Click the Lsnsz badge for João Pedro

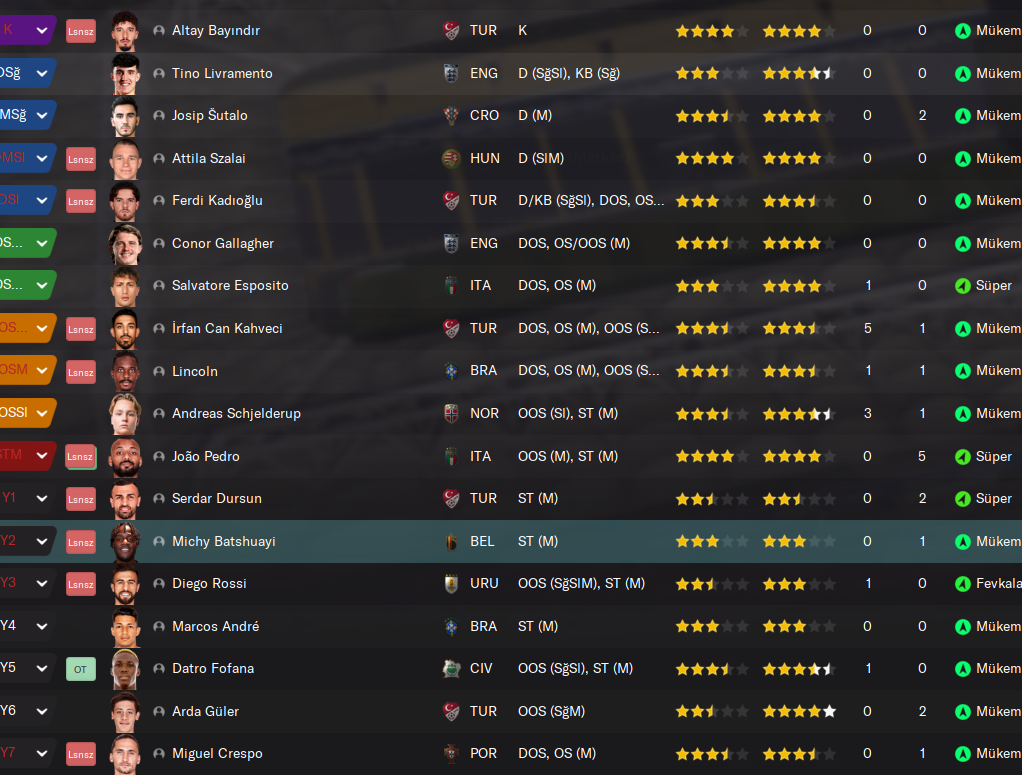pyautogui.click(x=81, y=456)
